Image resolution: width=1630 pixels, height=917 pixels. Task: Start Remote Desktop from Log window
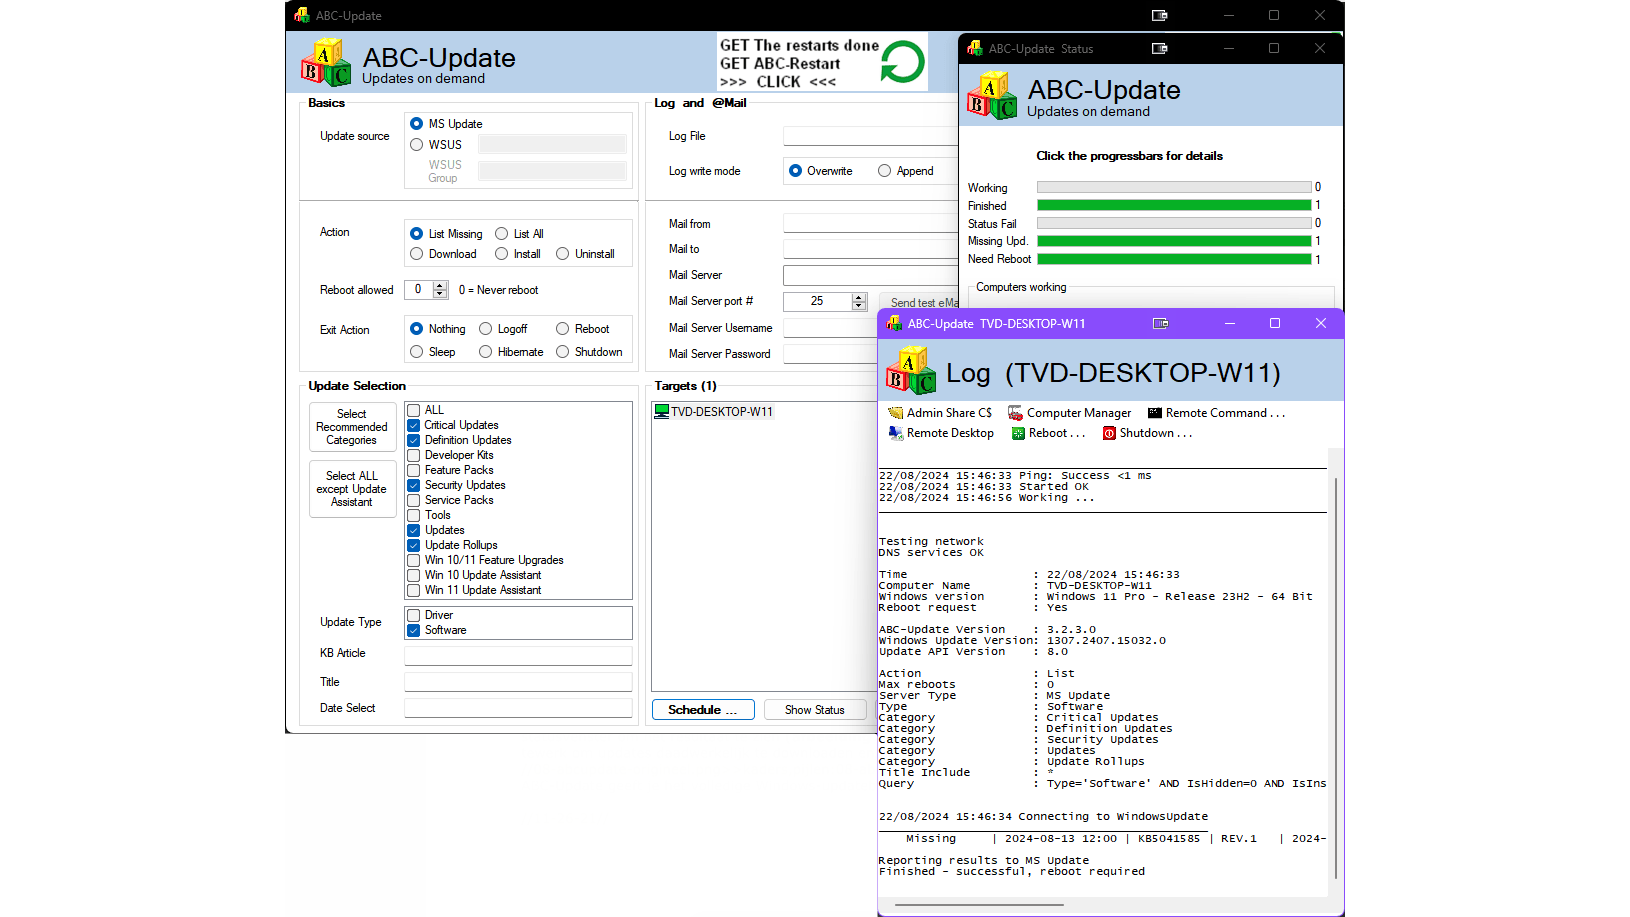941,433
